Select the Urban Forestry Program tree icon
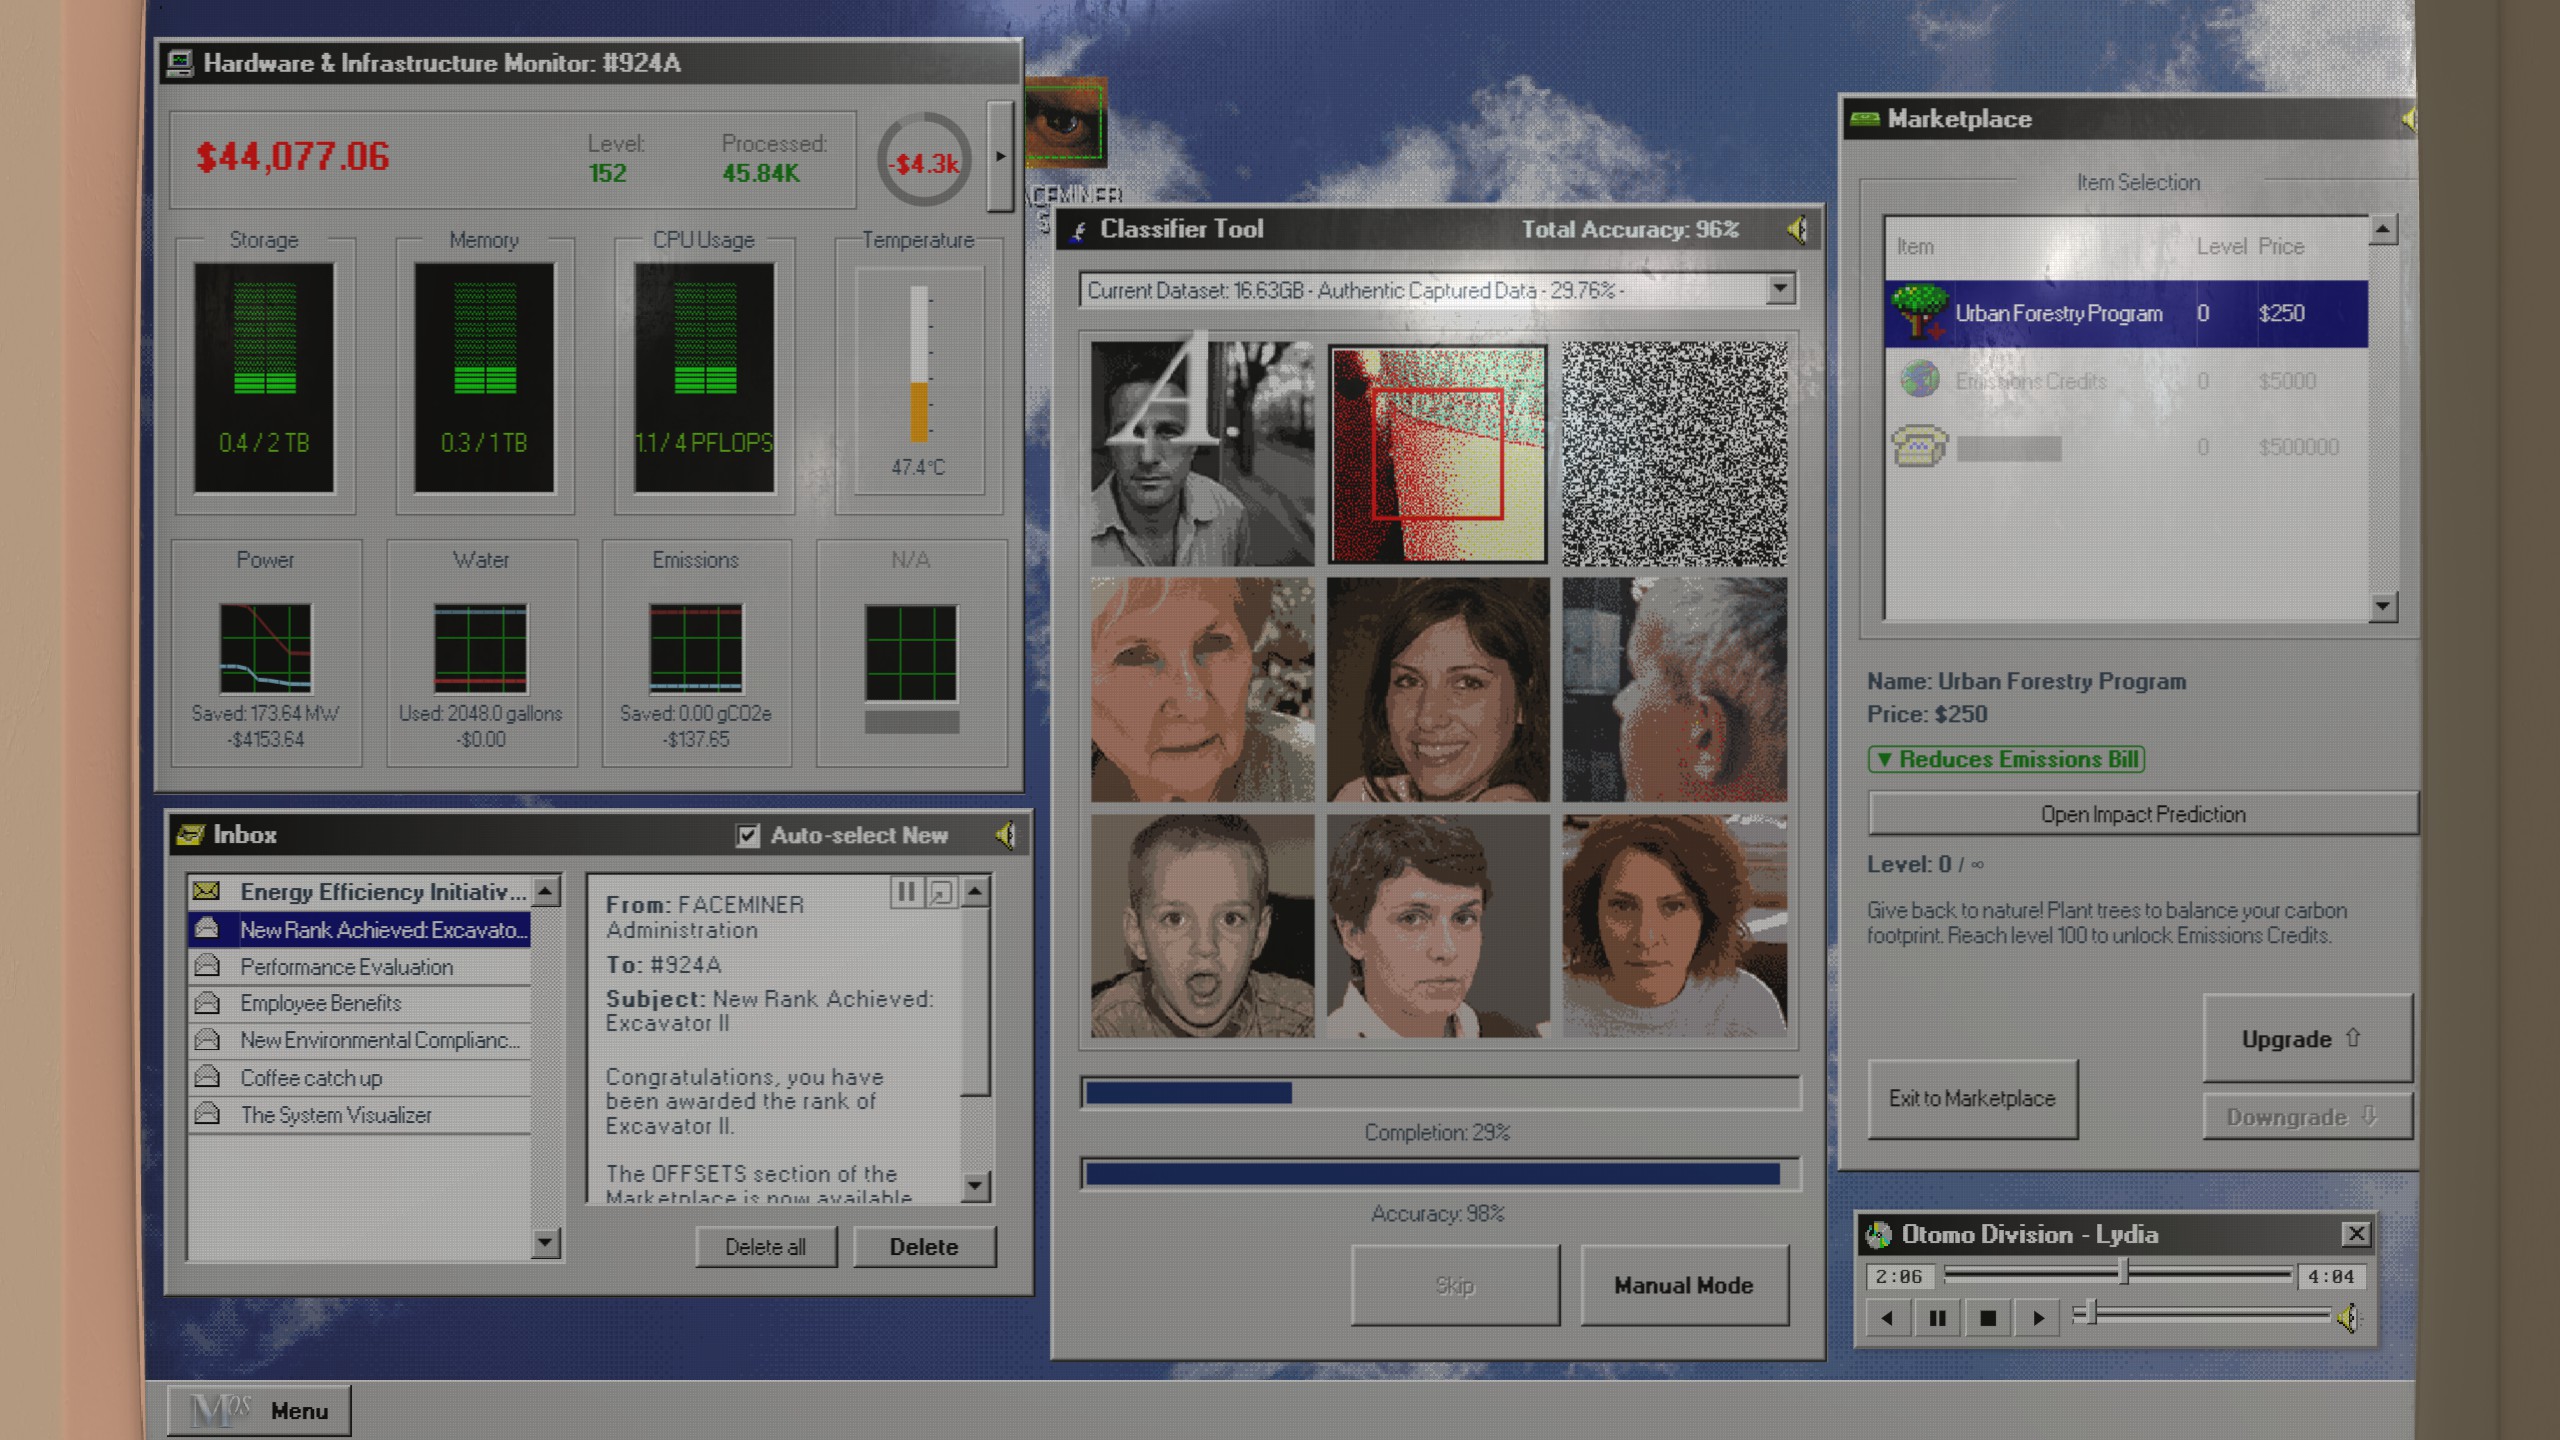The width and height of the screenshot is (2560, 1440). click(1919, 312)
